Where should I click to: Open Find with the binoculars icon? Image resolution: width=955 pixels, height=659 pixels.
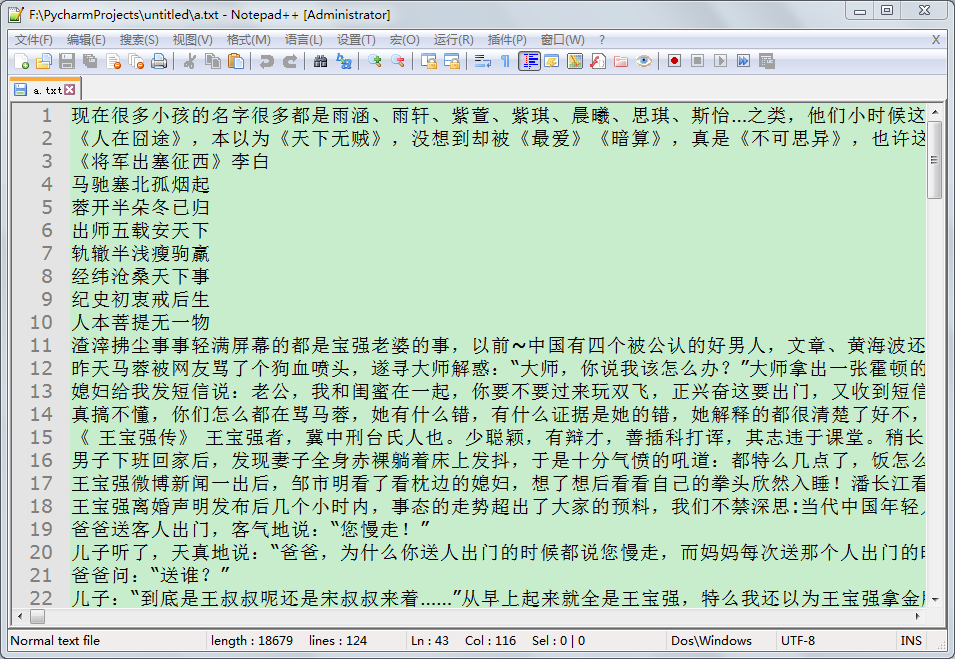(x=320, y=62)
